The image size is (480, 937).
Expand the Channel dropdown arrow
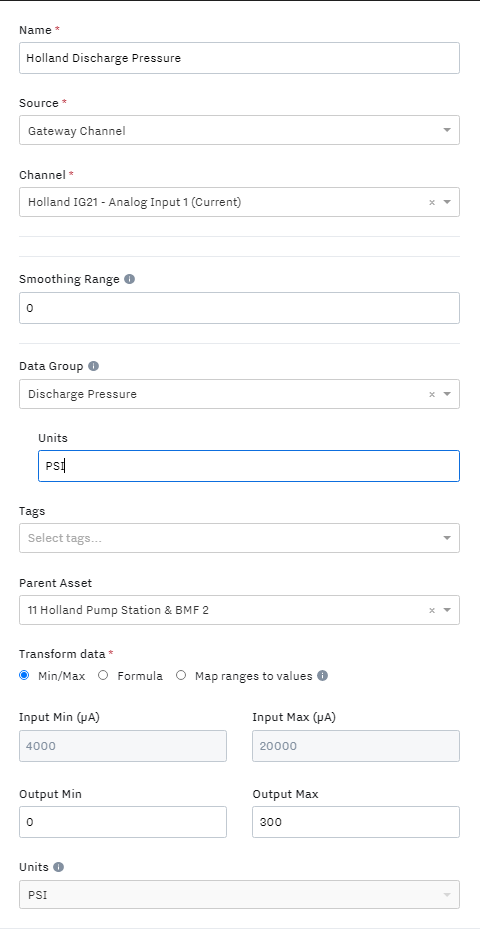447,202
